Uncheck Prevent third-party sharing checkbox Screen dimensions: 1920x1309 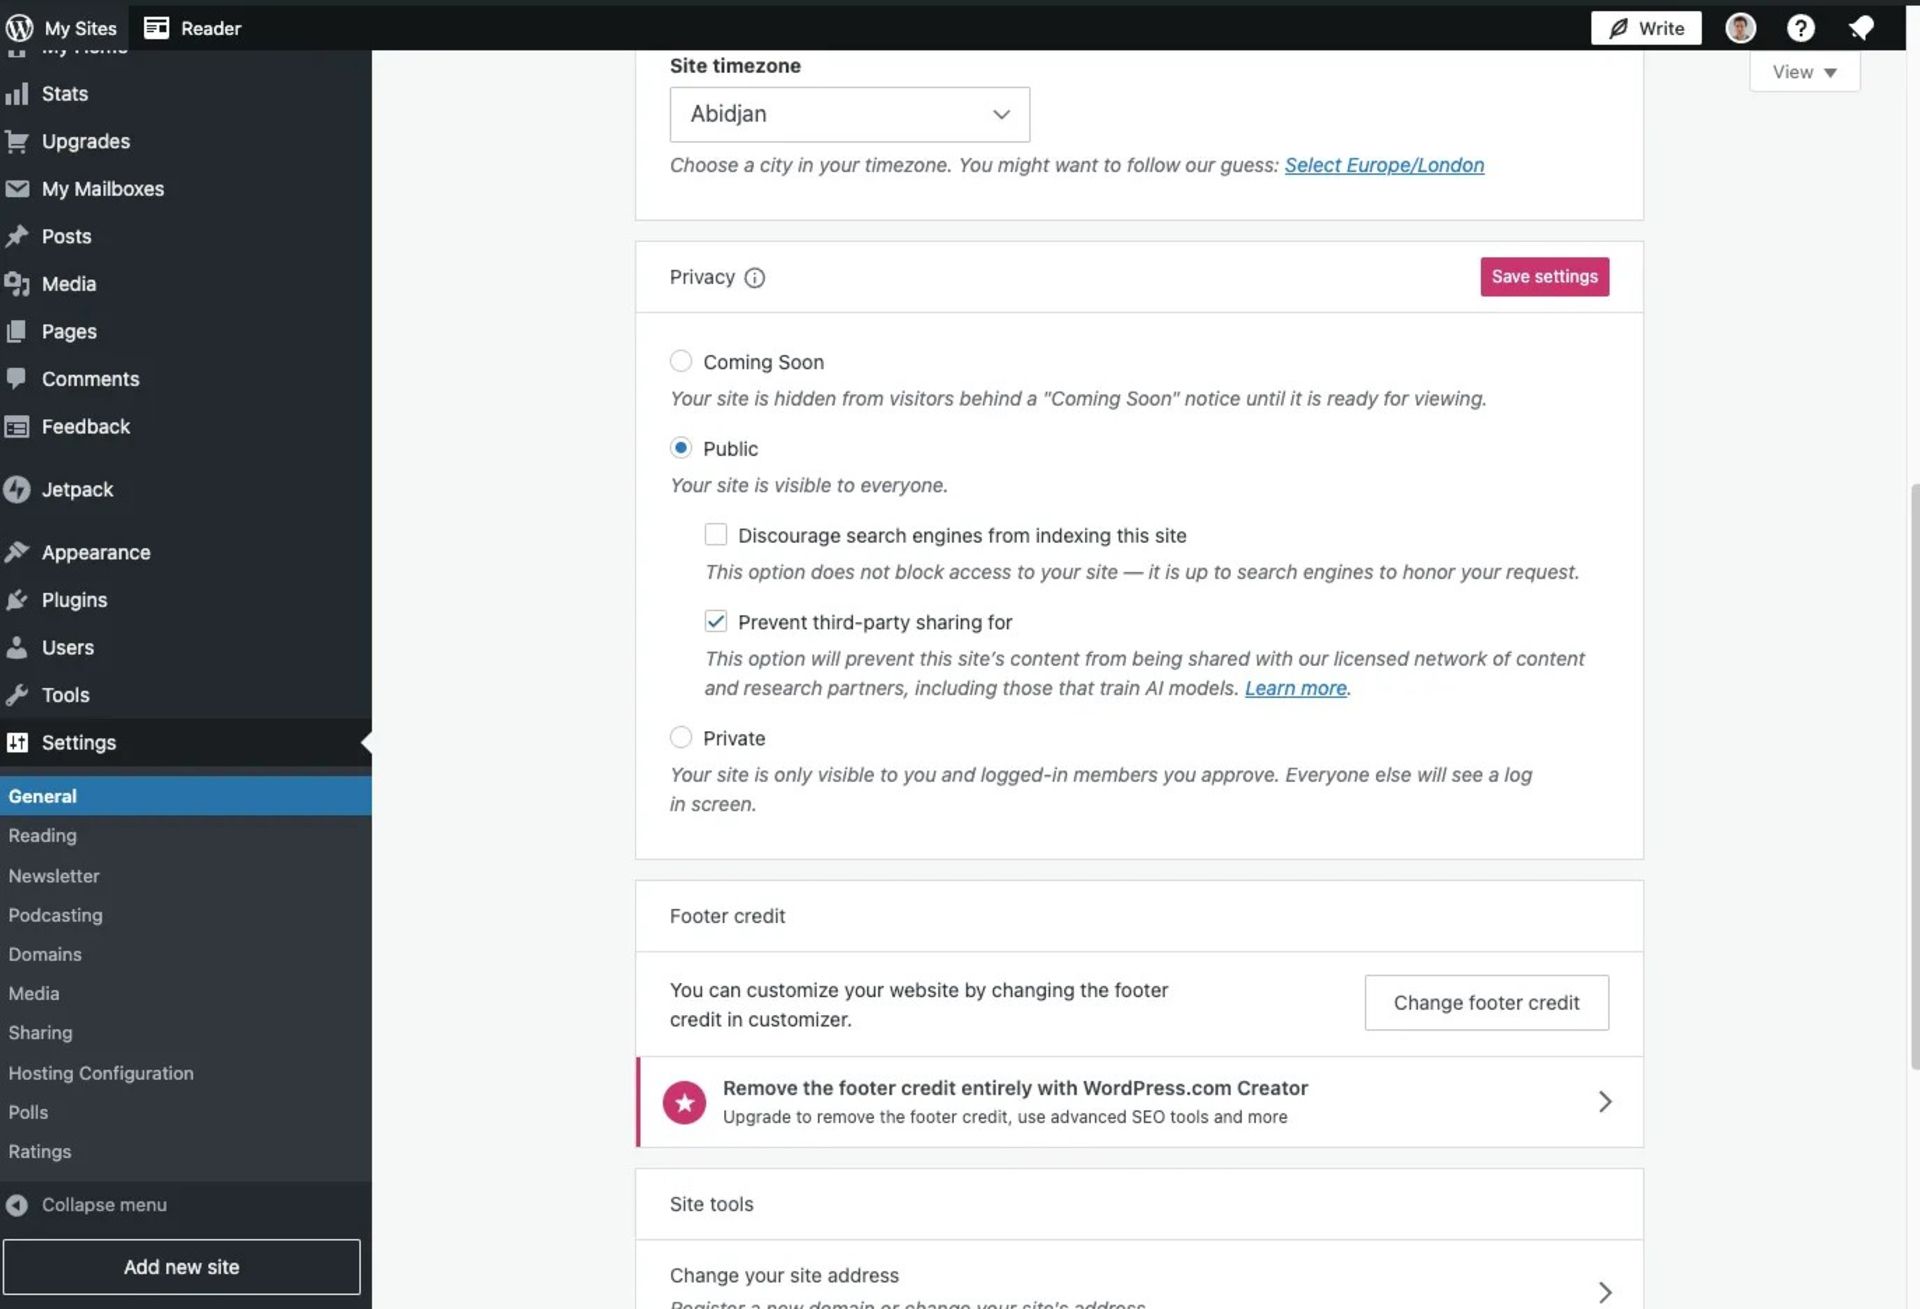716,621
